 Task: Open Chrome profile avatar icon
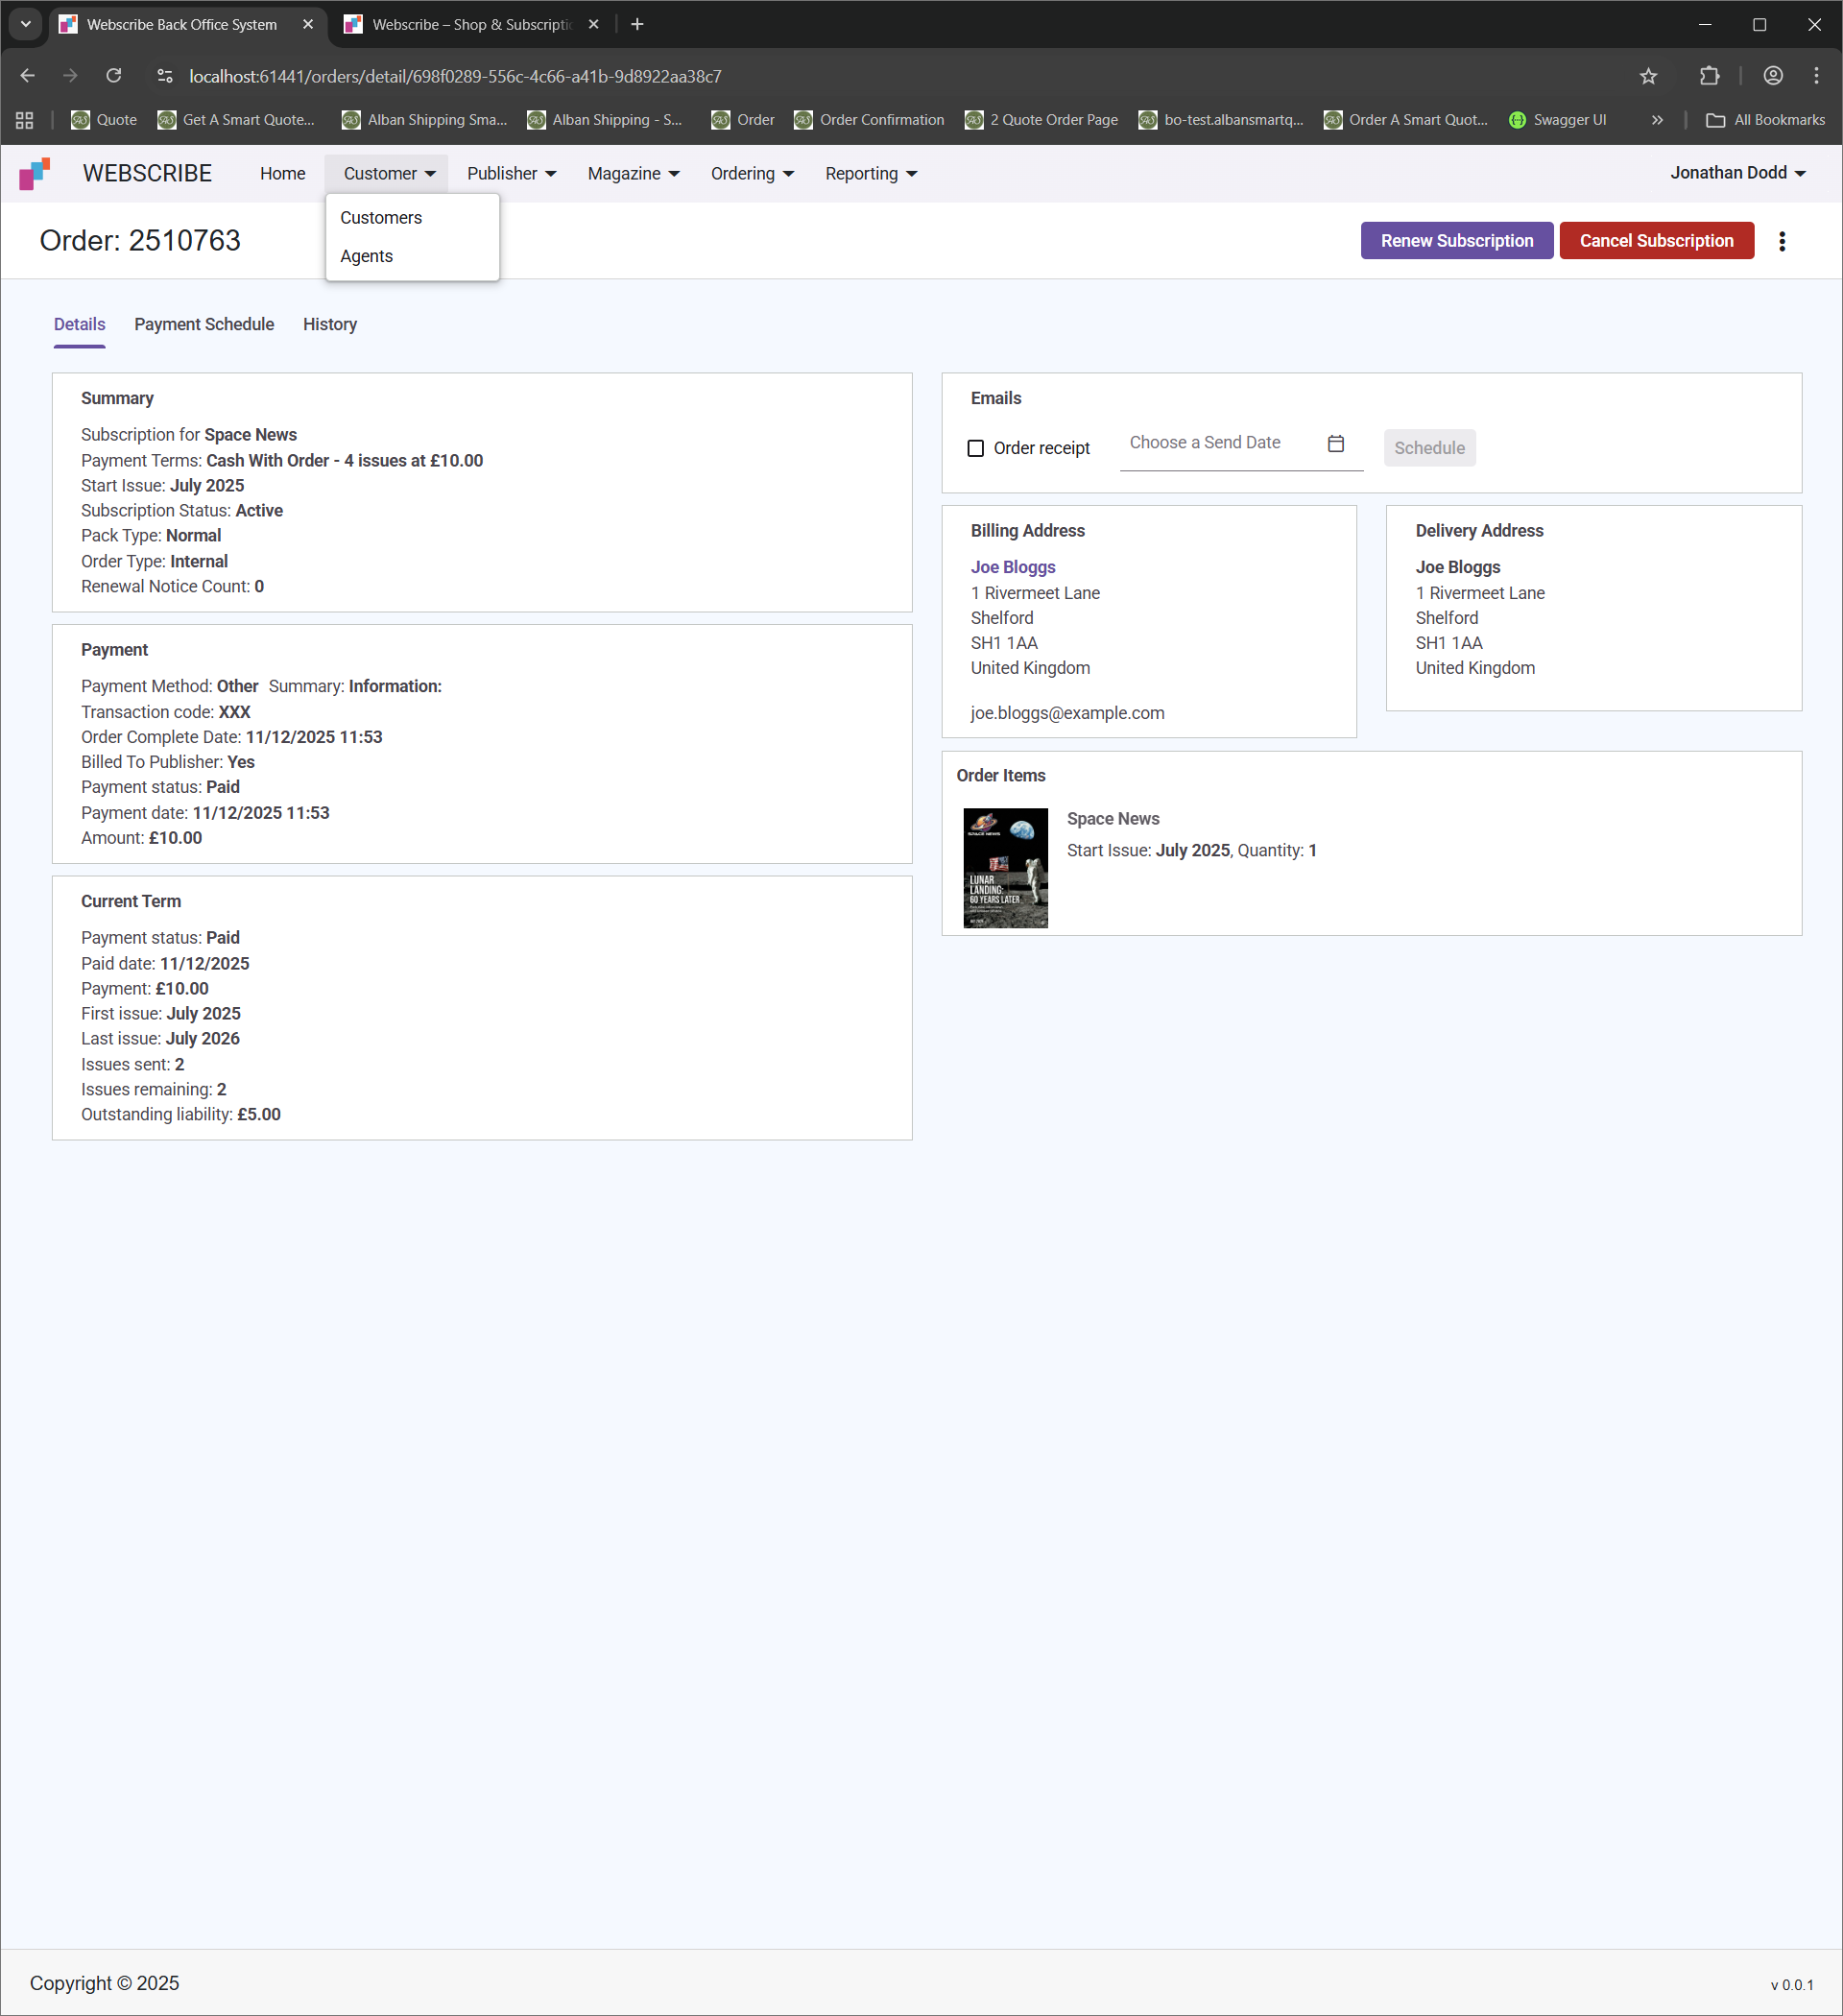click(x=1772, y=76)
